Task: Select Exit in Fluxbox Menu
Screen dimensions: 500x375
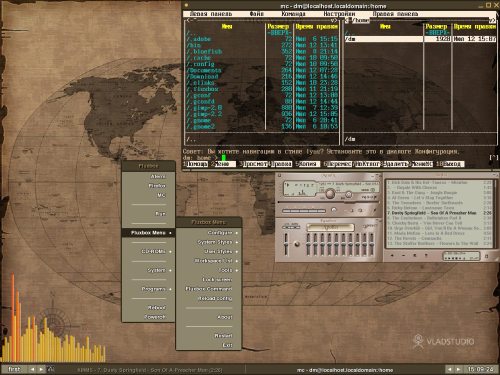Action: 208,345
